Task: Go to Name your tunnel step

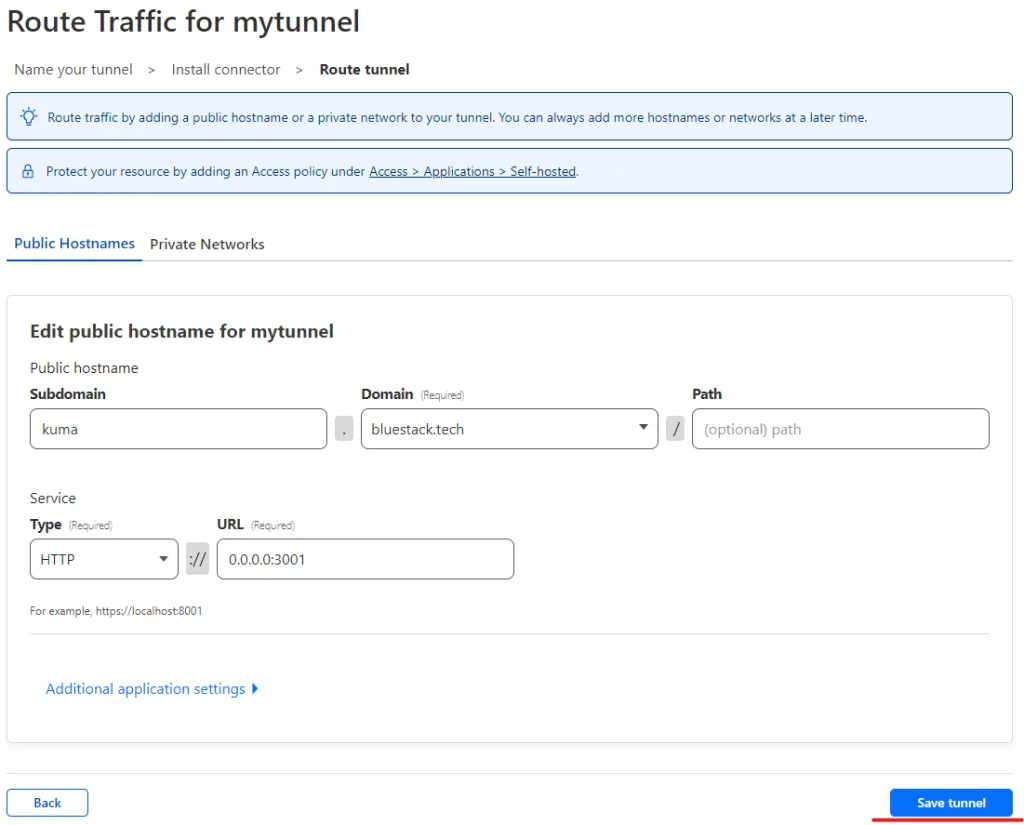Action: tap(73, 69)
